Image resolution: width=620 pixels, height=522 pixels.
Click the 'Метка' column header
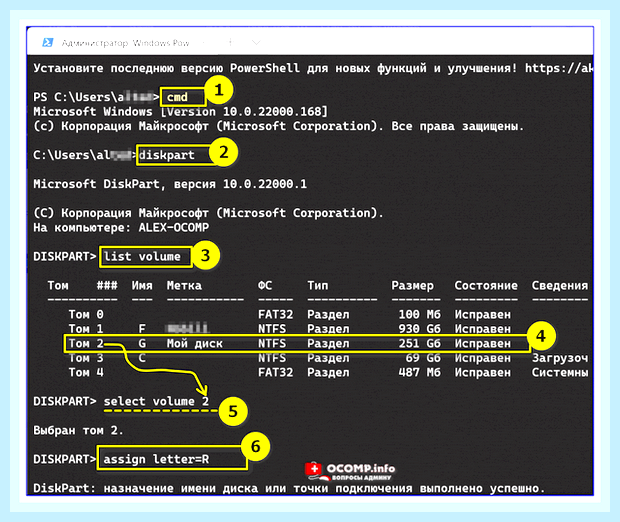click(x=184, y=286)
